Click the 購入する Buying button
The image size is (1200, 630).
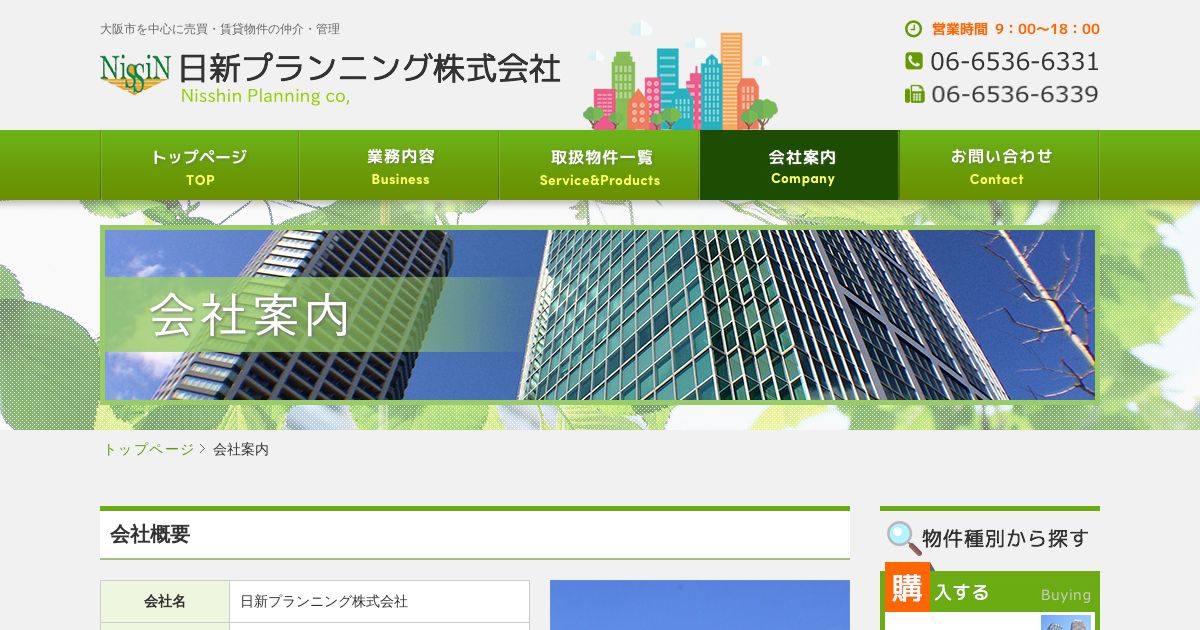(990, 591)
